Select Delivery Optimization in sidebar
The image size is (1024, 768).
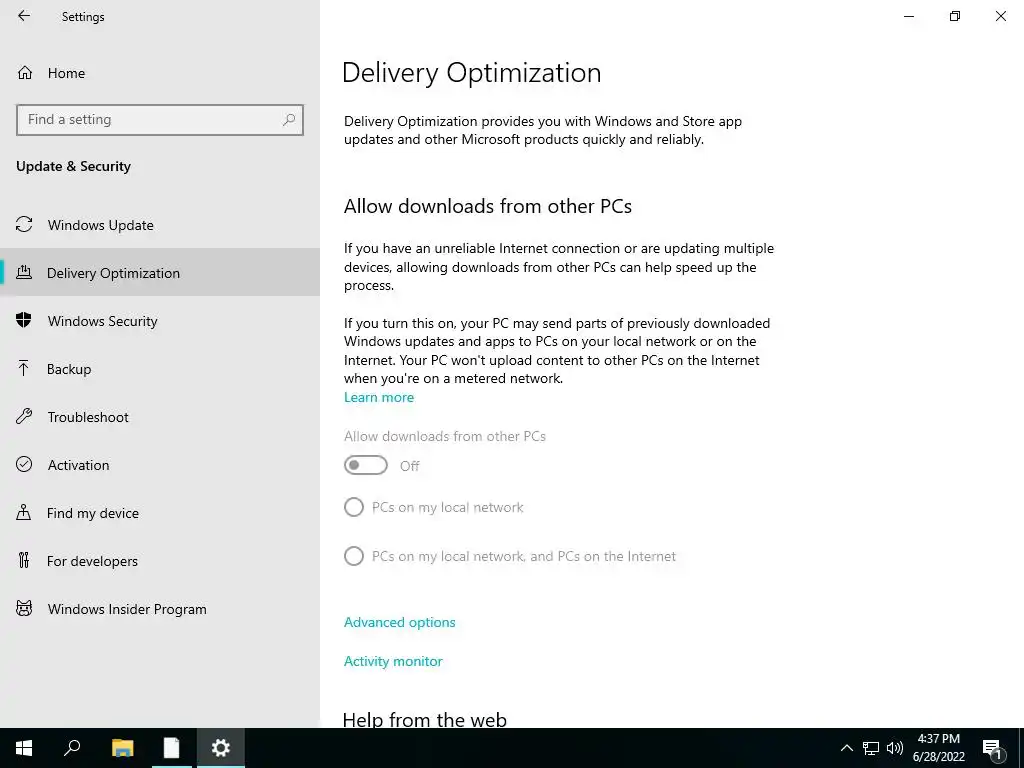(160, 273)
